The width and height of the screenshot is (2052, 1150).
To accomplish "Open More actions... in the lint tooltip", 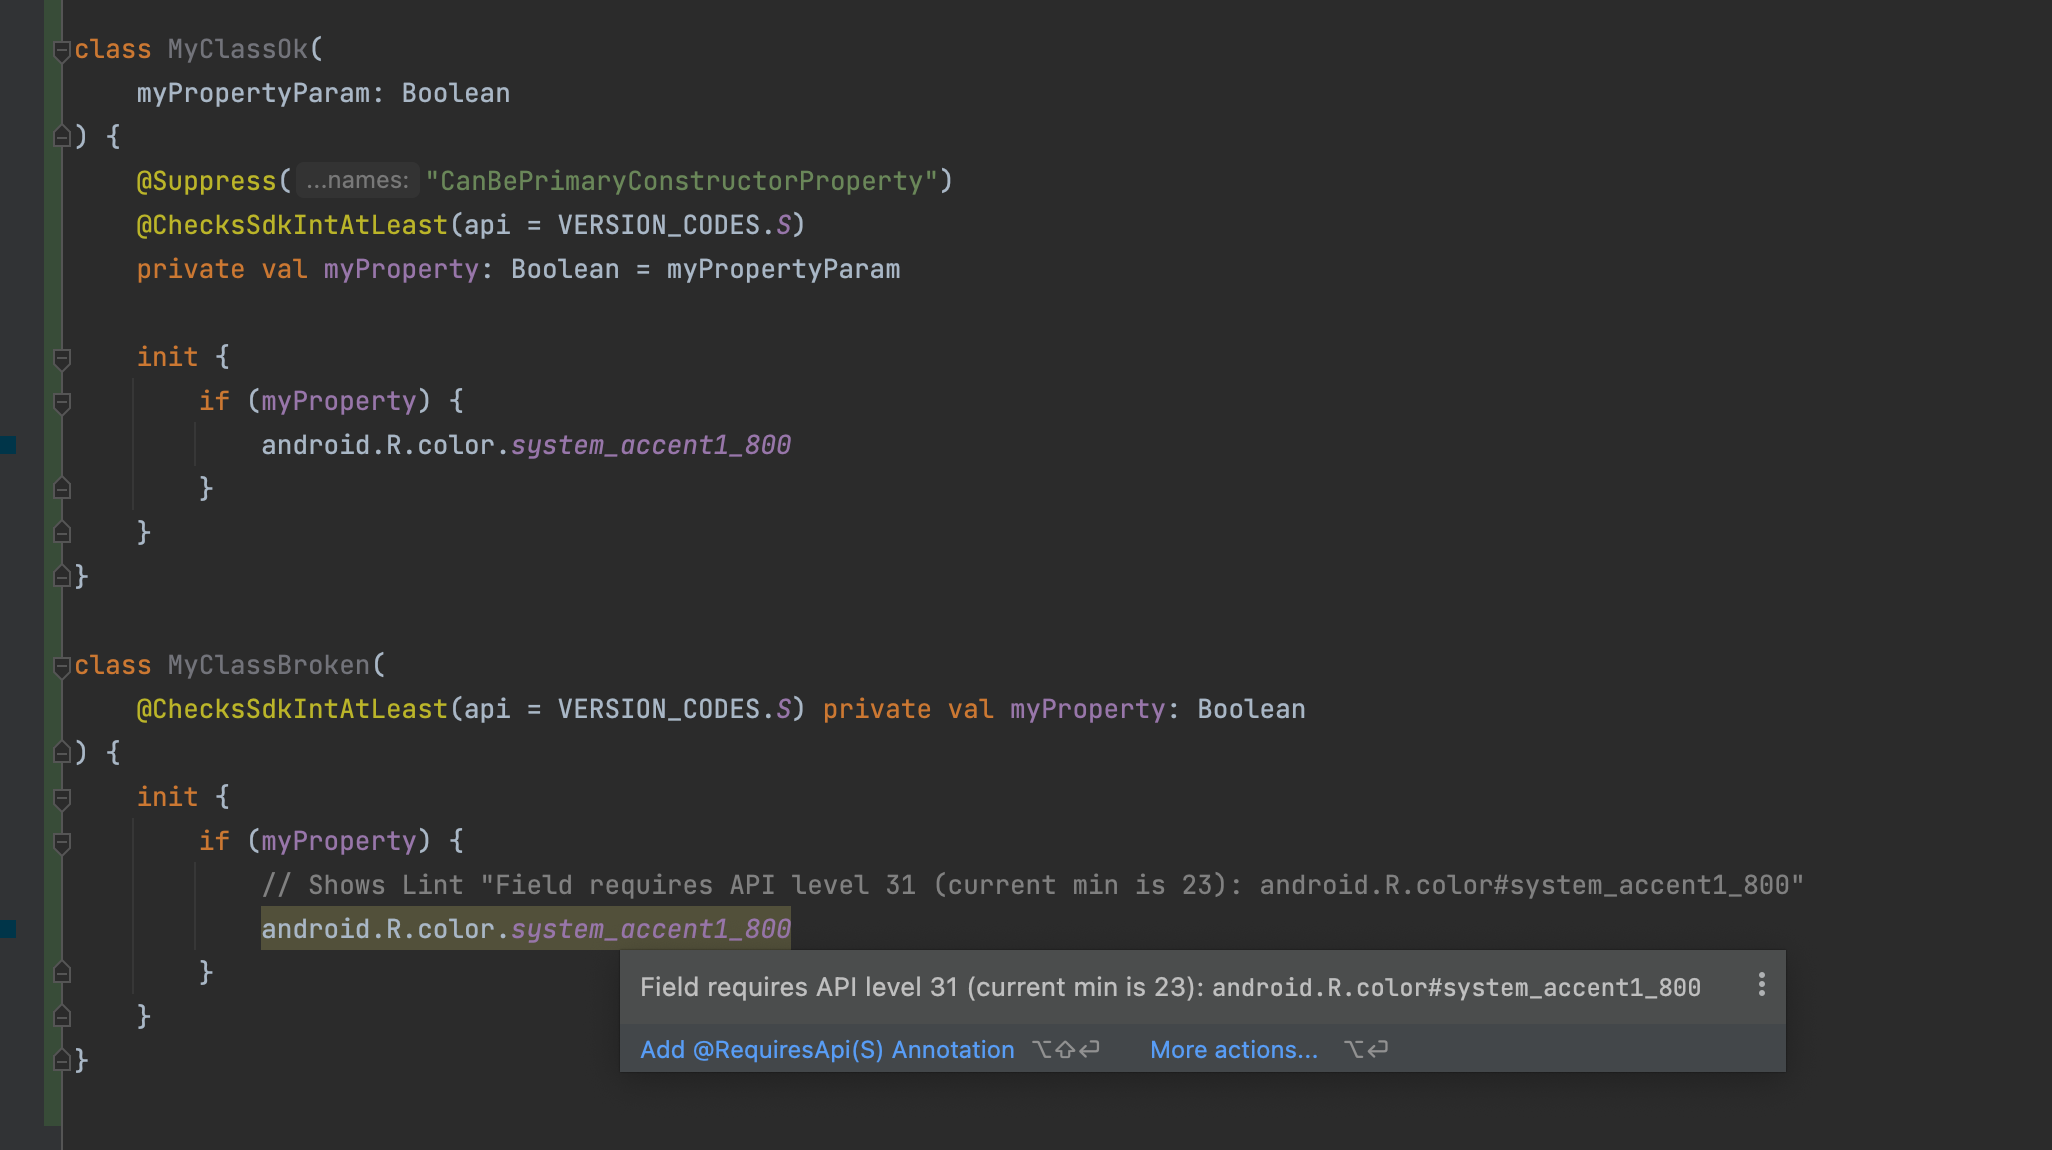I will click(1233, 1049).
